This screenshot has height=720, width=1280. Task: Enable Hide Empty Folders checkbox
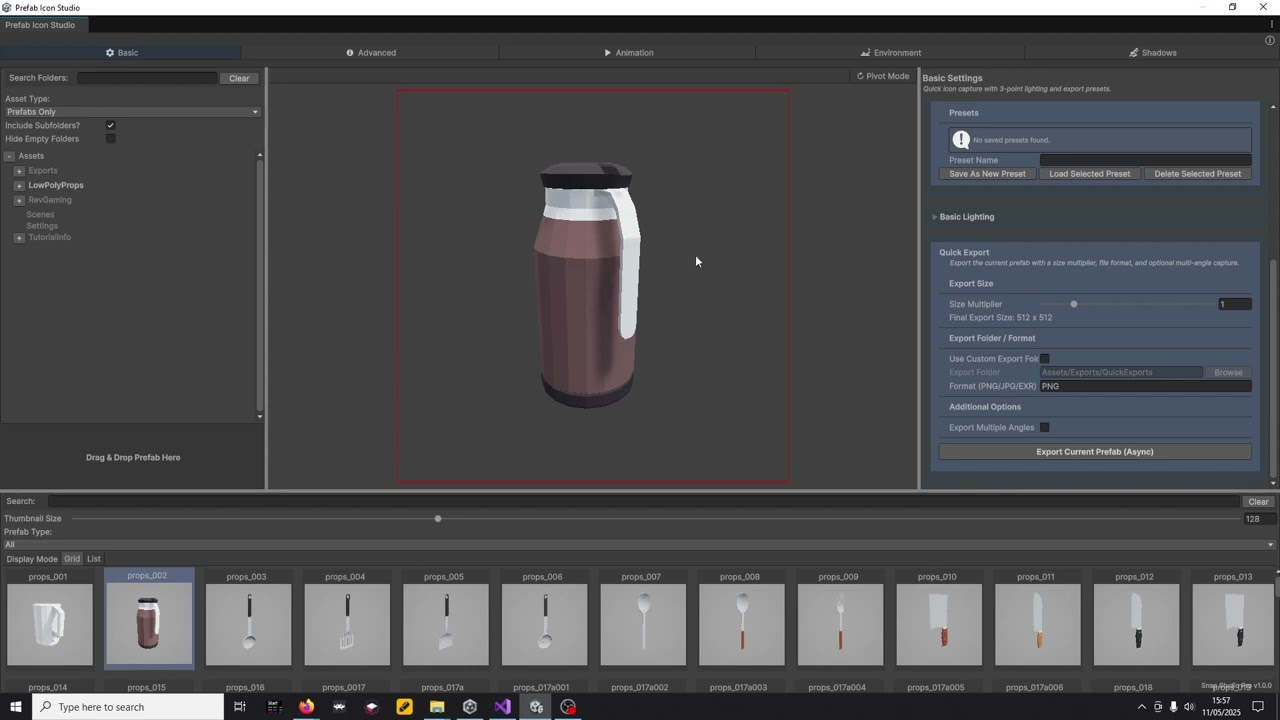pyautogui.click(x=110, y=139)
